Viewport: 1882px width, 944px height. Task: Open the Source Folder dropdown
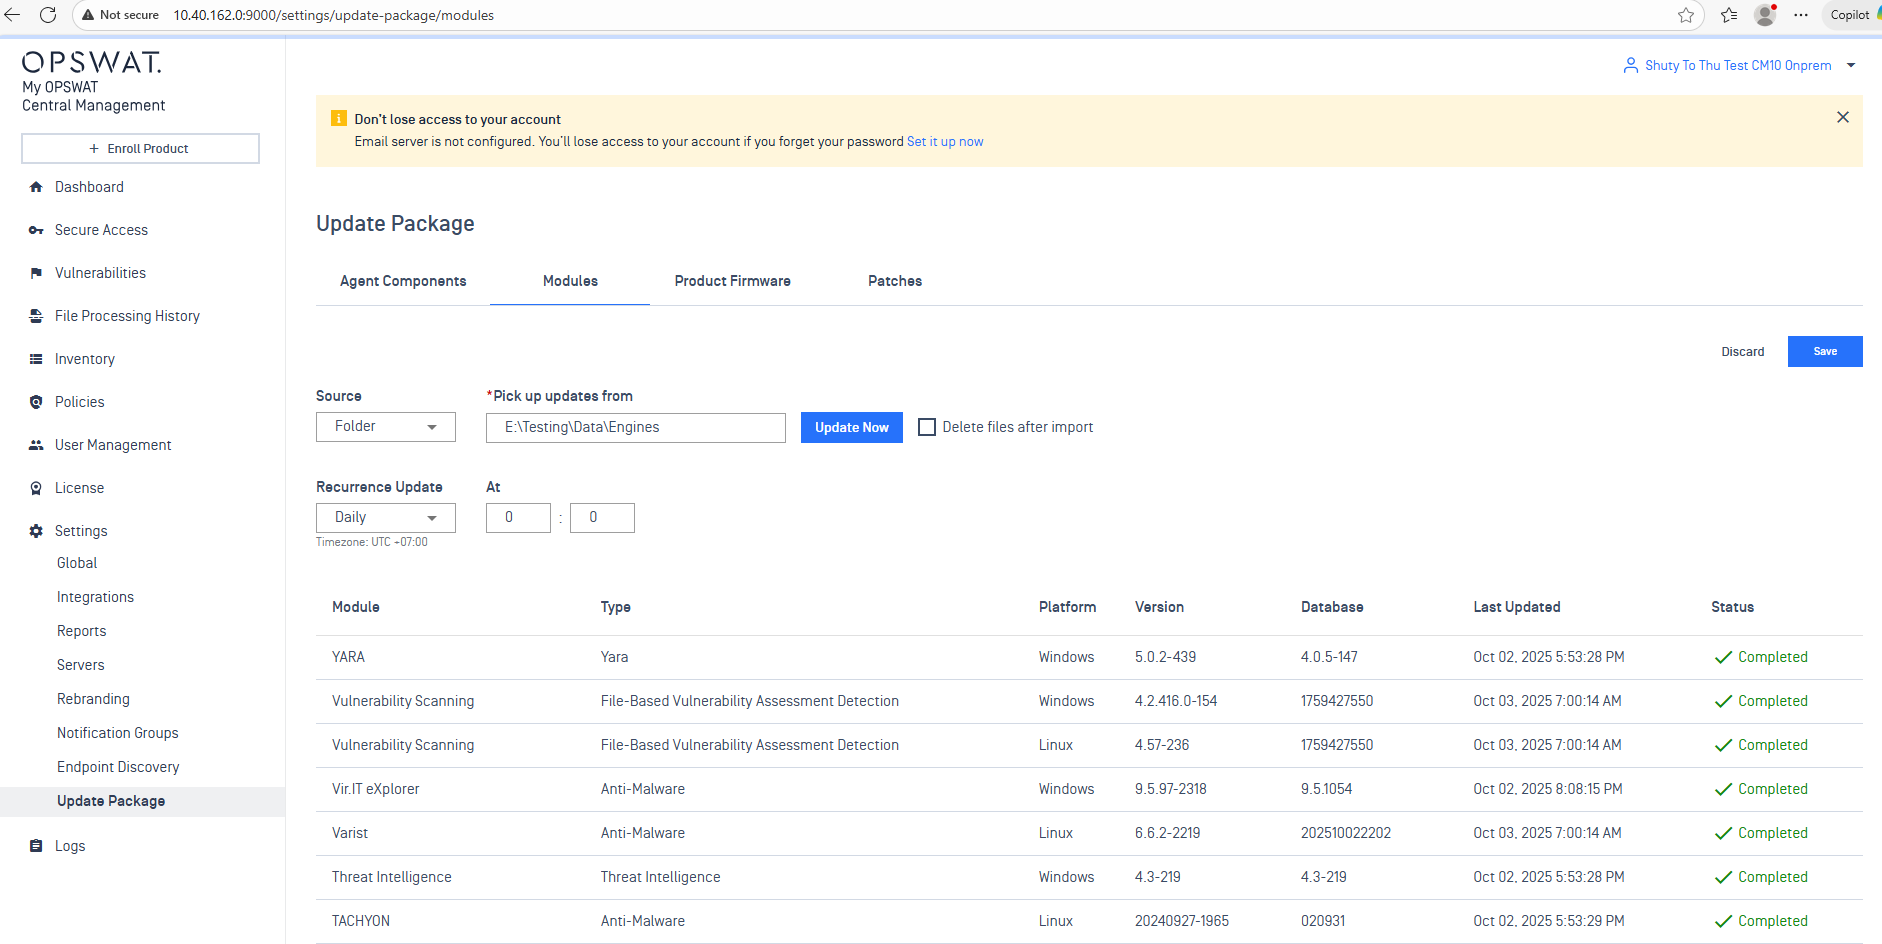coord(385,427)
